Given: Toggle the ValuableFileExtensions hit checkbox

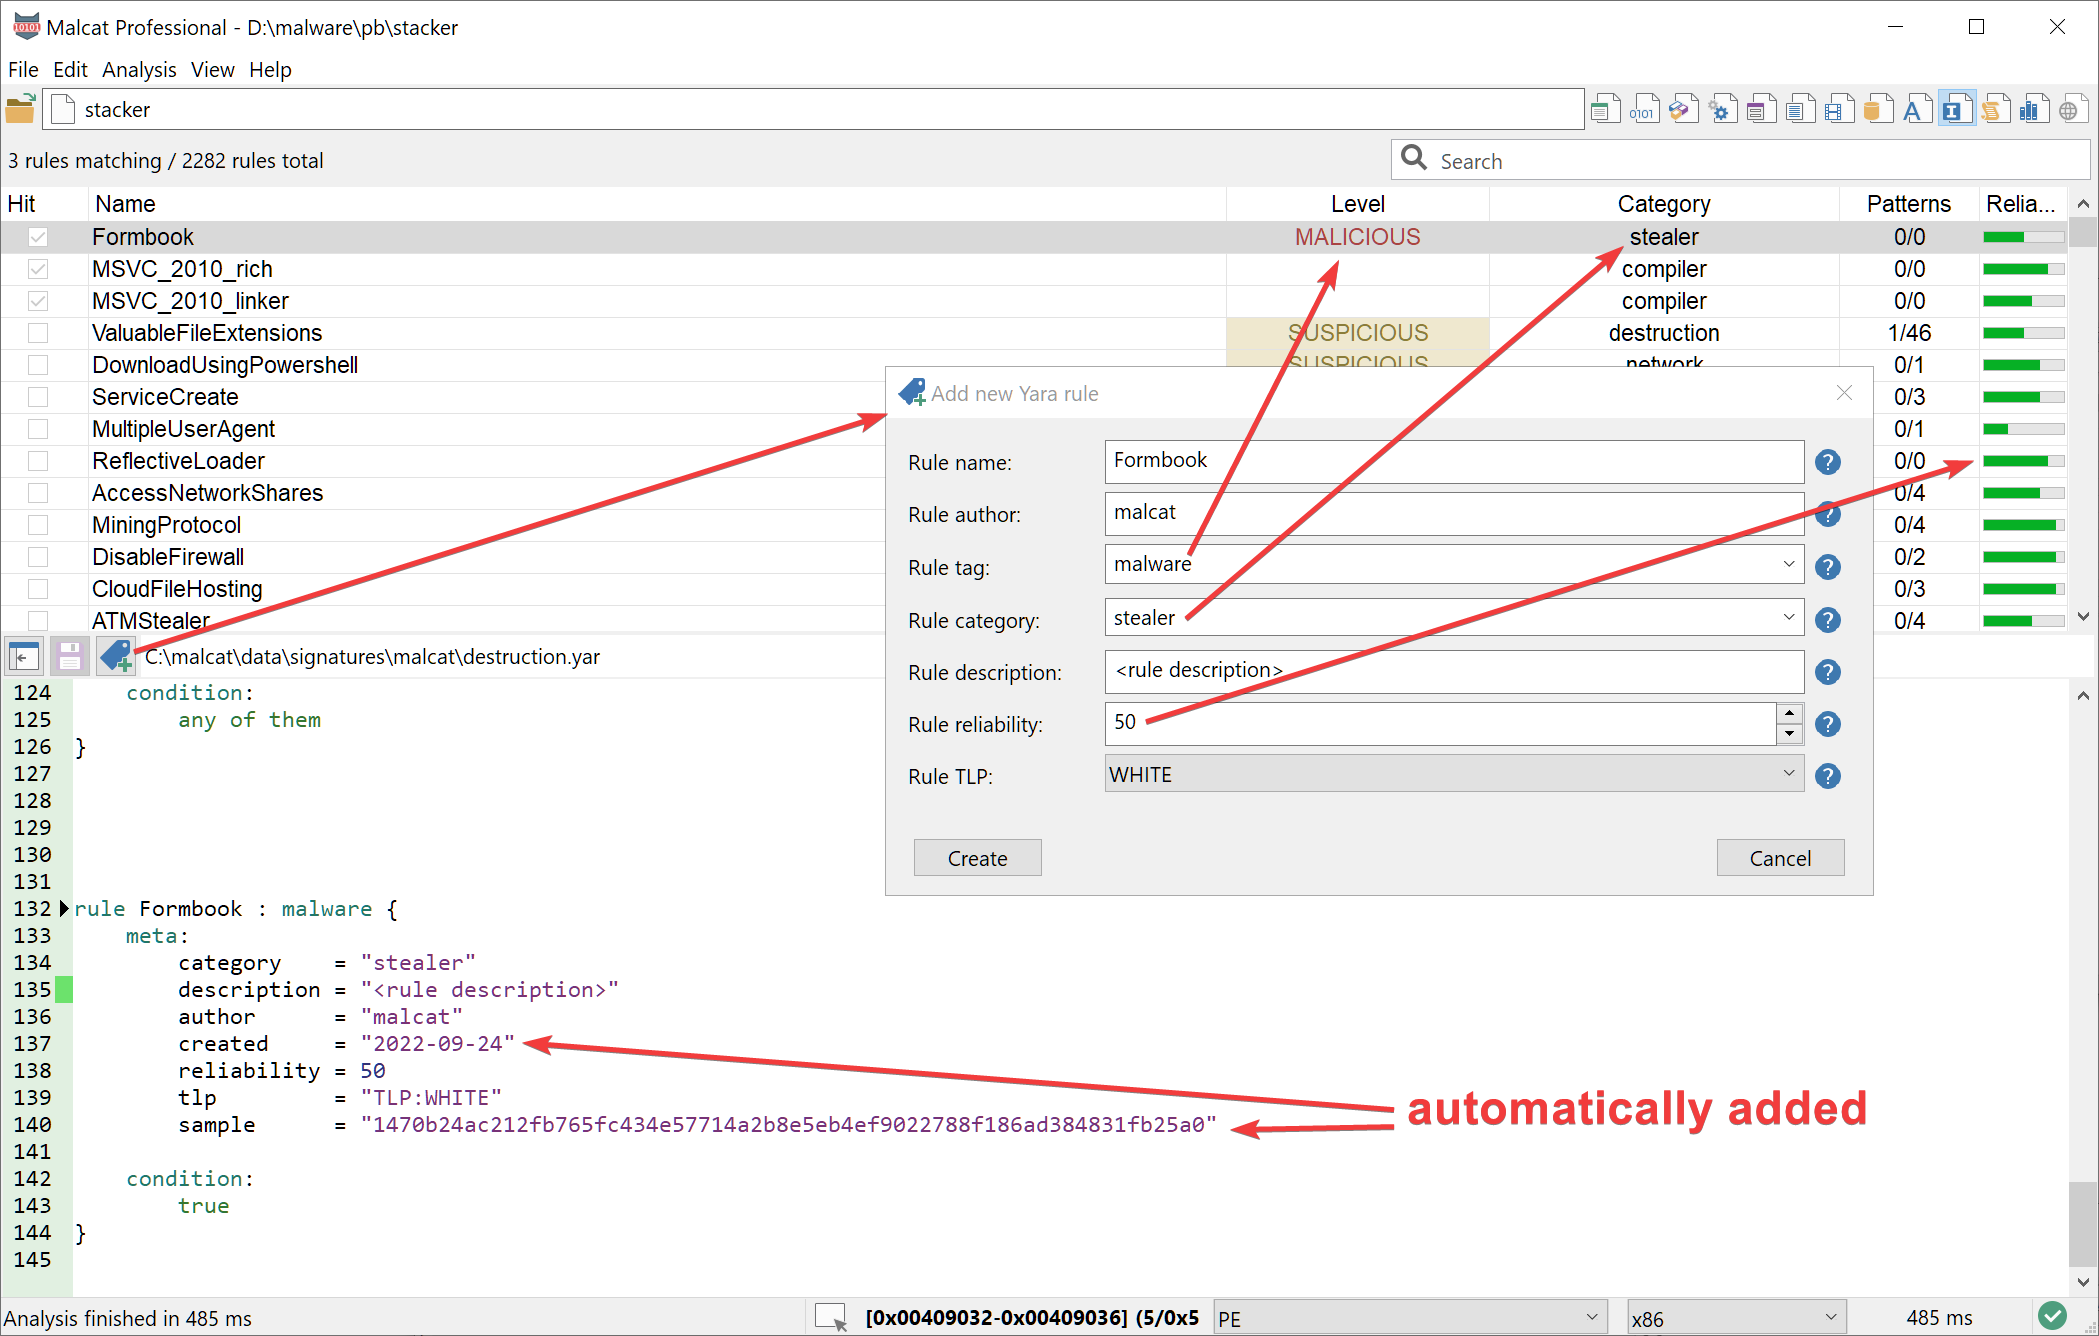Looking at the screenshot, I should point(38,333).
